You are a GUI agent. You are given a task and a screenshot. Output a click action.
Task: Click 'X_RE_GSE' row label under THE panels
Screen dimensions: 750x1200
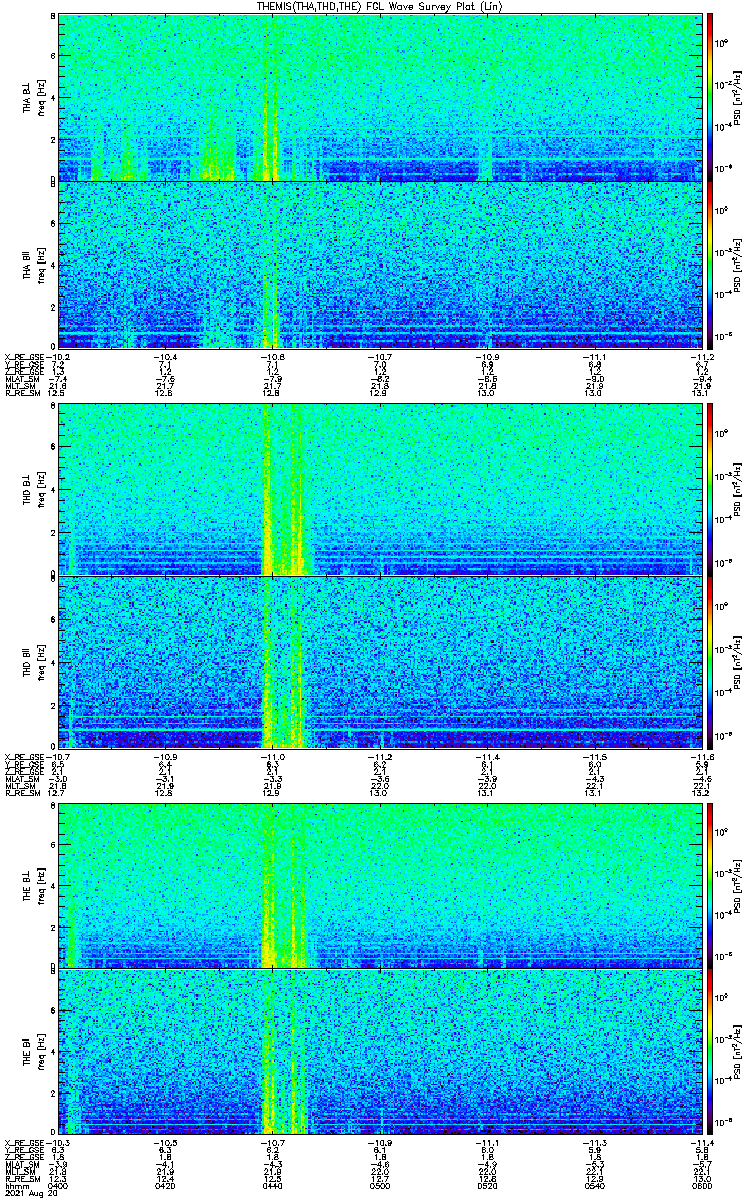22,1144
